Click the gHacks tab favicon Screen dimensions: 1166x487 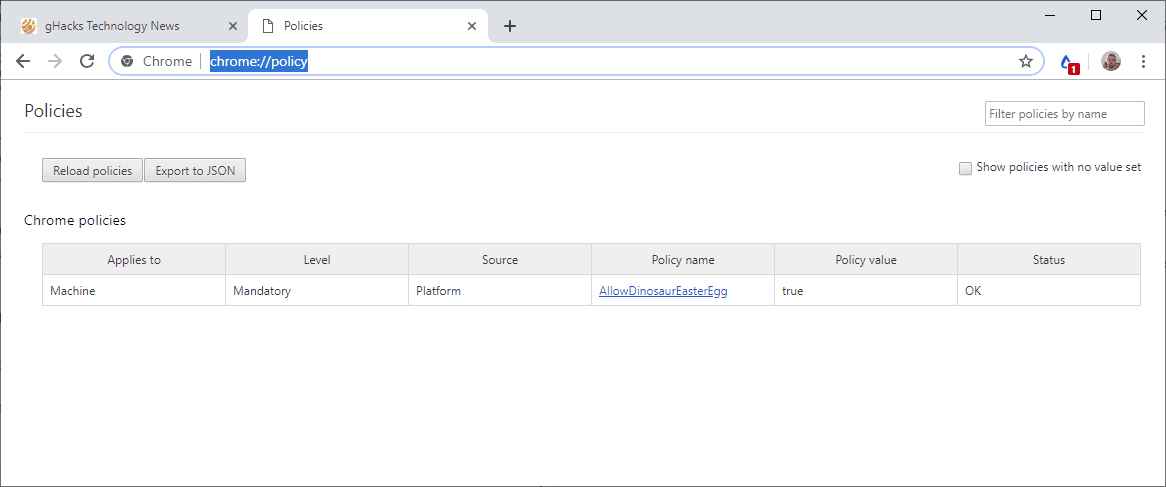[28, 26]
